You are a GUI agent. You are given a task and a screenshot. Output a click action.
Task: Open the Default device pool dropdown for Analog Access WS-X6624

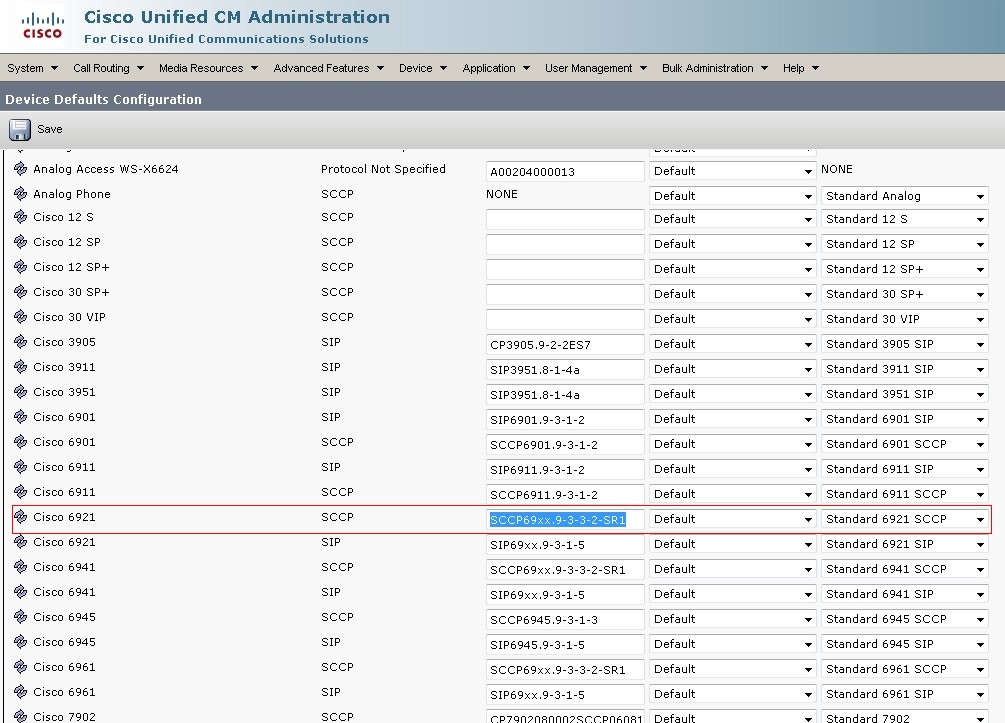[733, 171]
